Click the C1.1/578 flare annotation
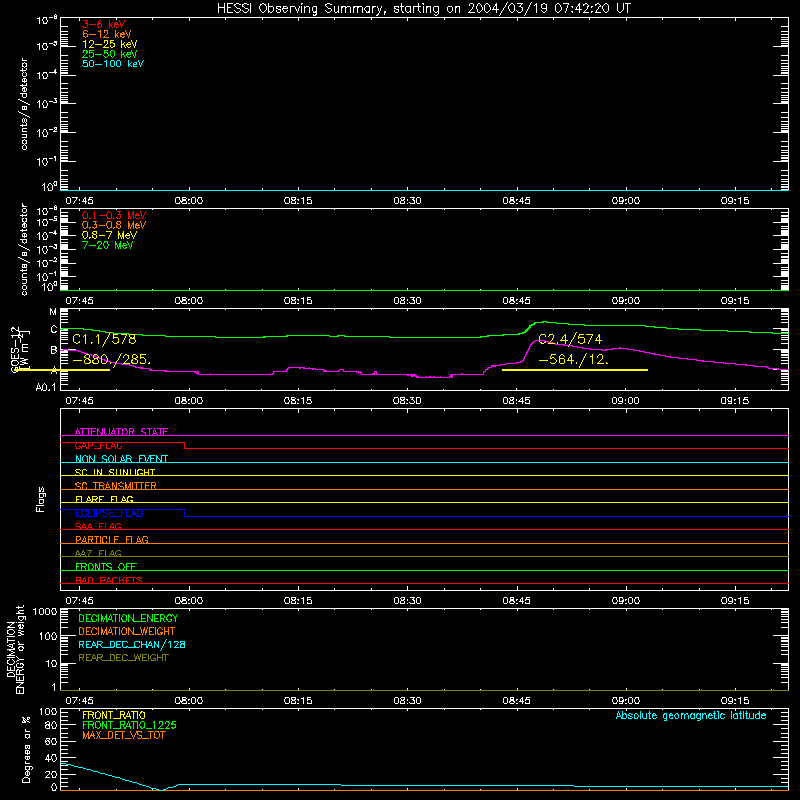Screen dimensions: 800x800 pos(104,339)
